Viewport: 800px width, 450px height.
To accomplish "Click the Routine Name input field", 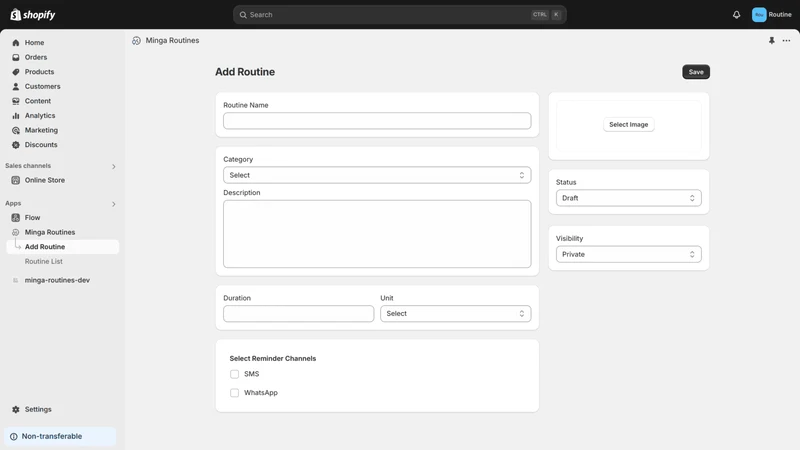I will [x=377, y=121].
